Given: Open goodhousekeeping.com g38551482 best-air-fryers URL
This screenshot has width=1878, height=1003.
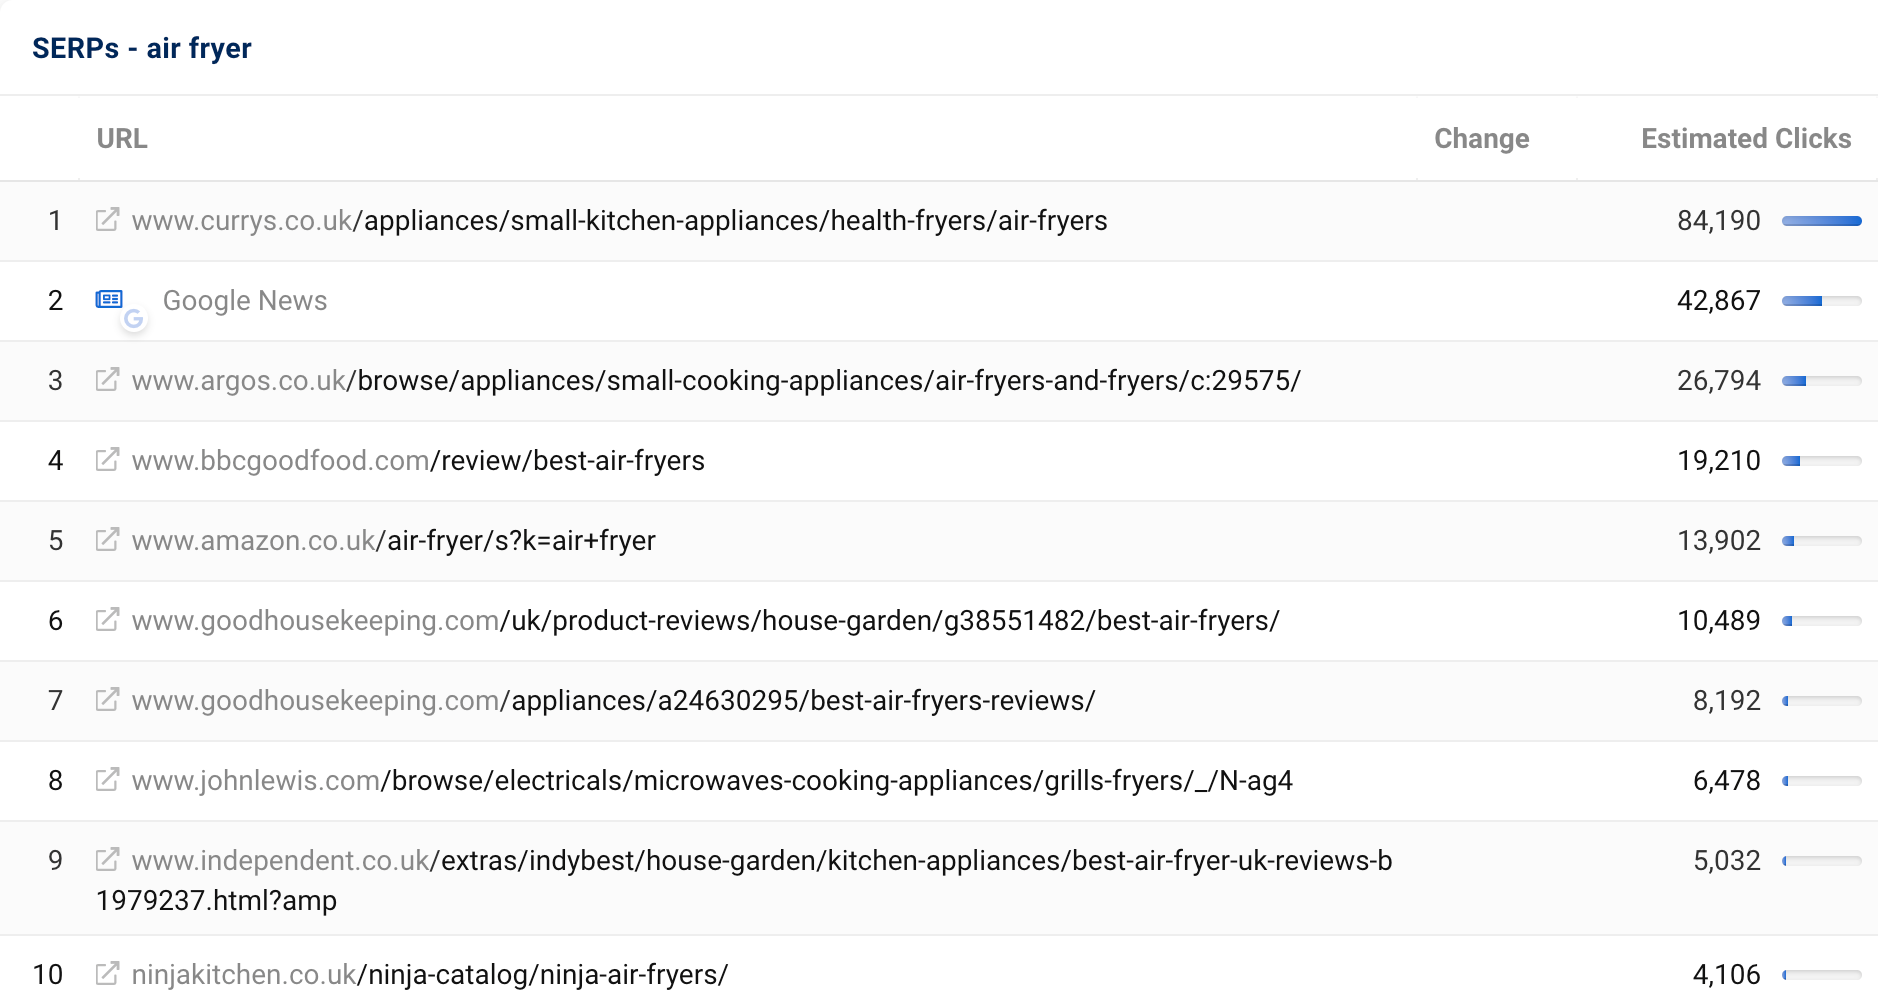Looking at the screenshot, I should click(705, 620).
